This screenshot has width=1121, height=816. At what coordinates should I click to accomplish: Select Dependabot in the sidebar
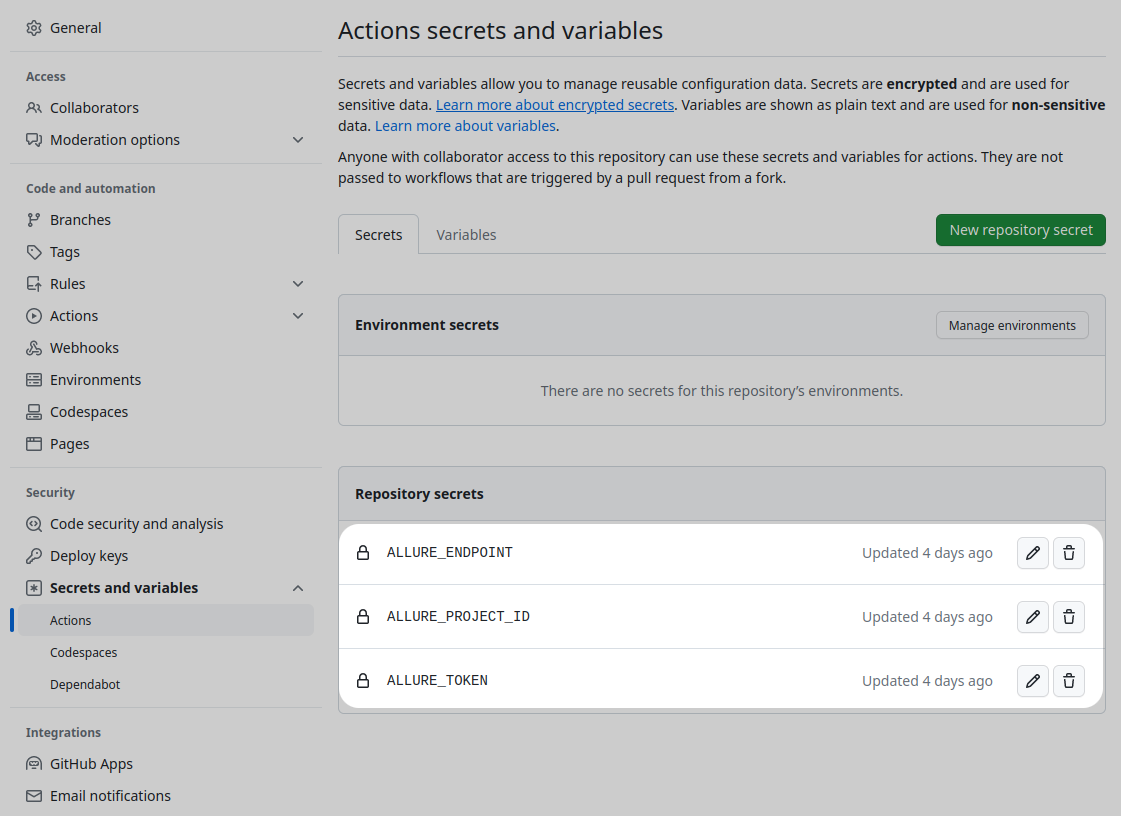[83, 684]
